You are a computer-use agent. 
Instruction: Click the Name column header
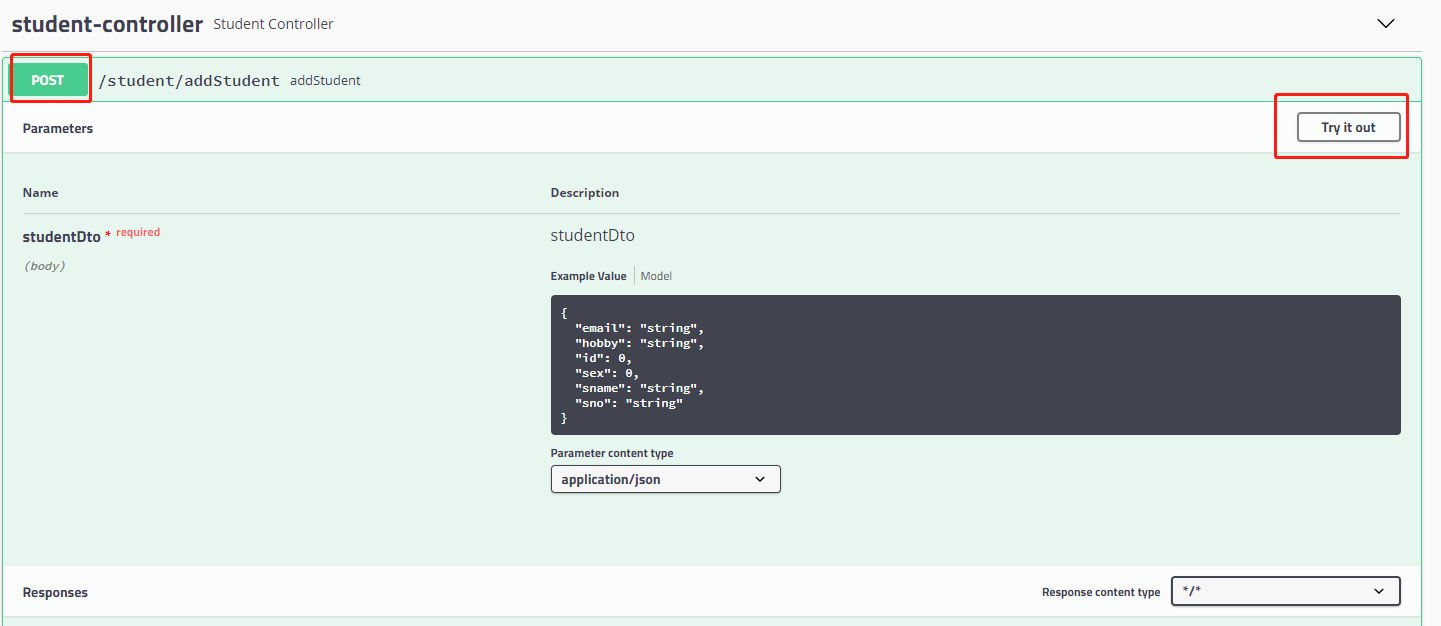tap(41, 192)
